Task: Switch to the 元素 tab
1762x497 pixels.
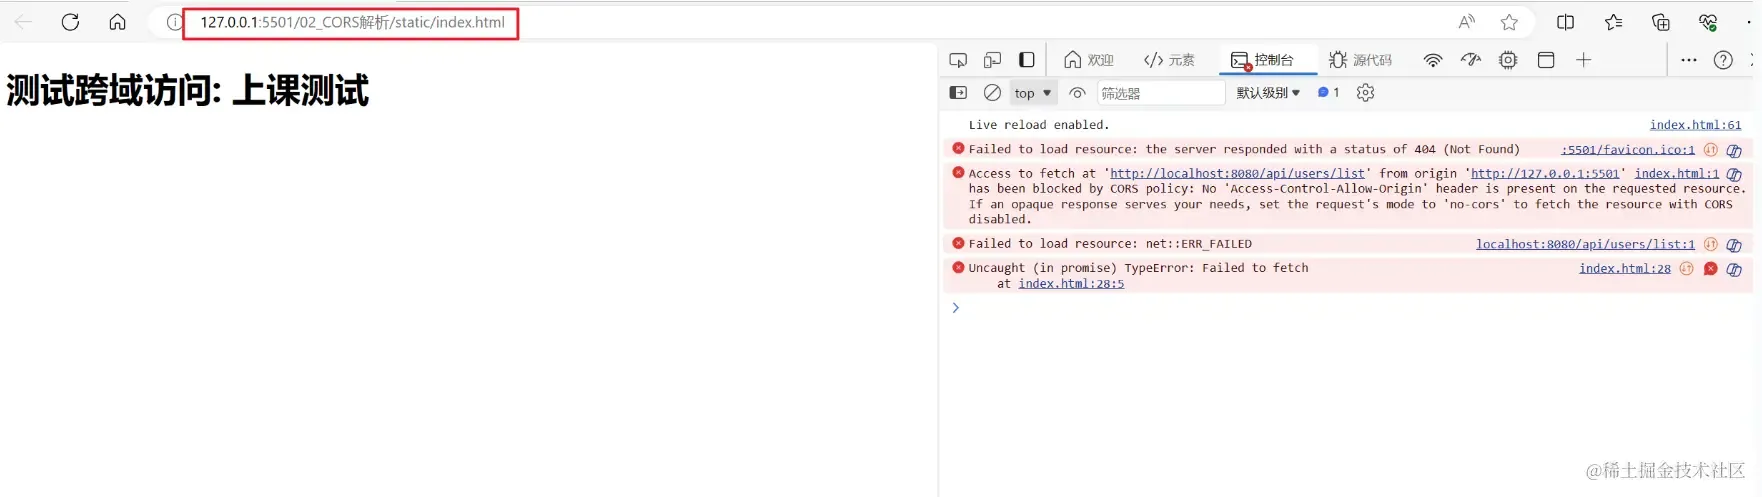Action: coord(1169,60)
